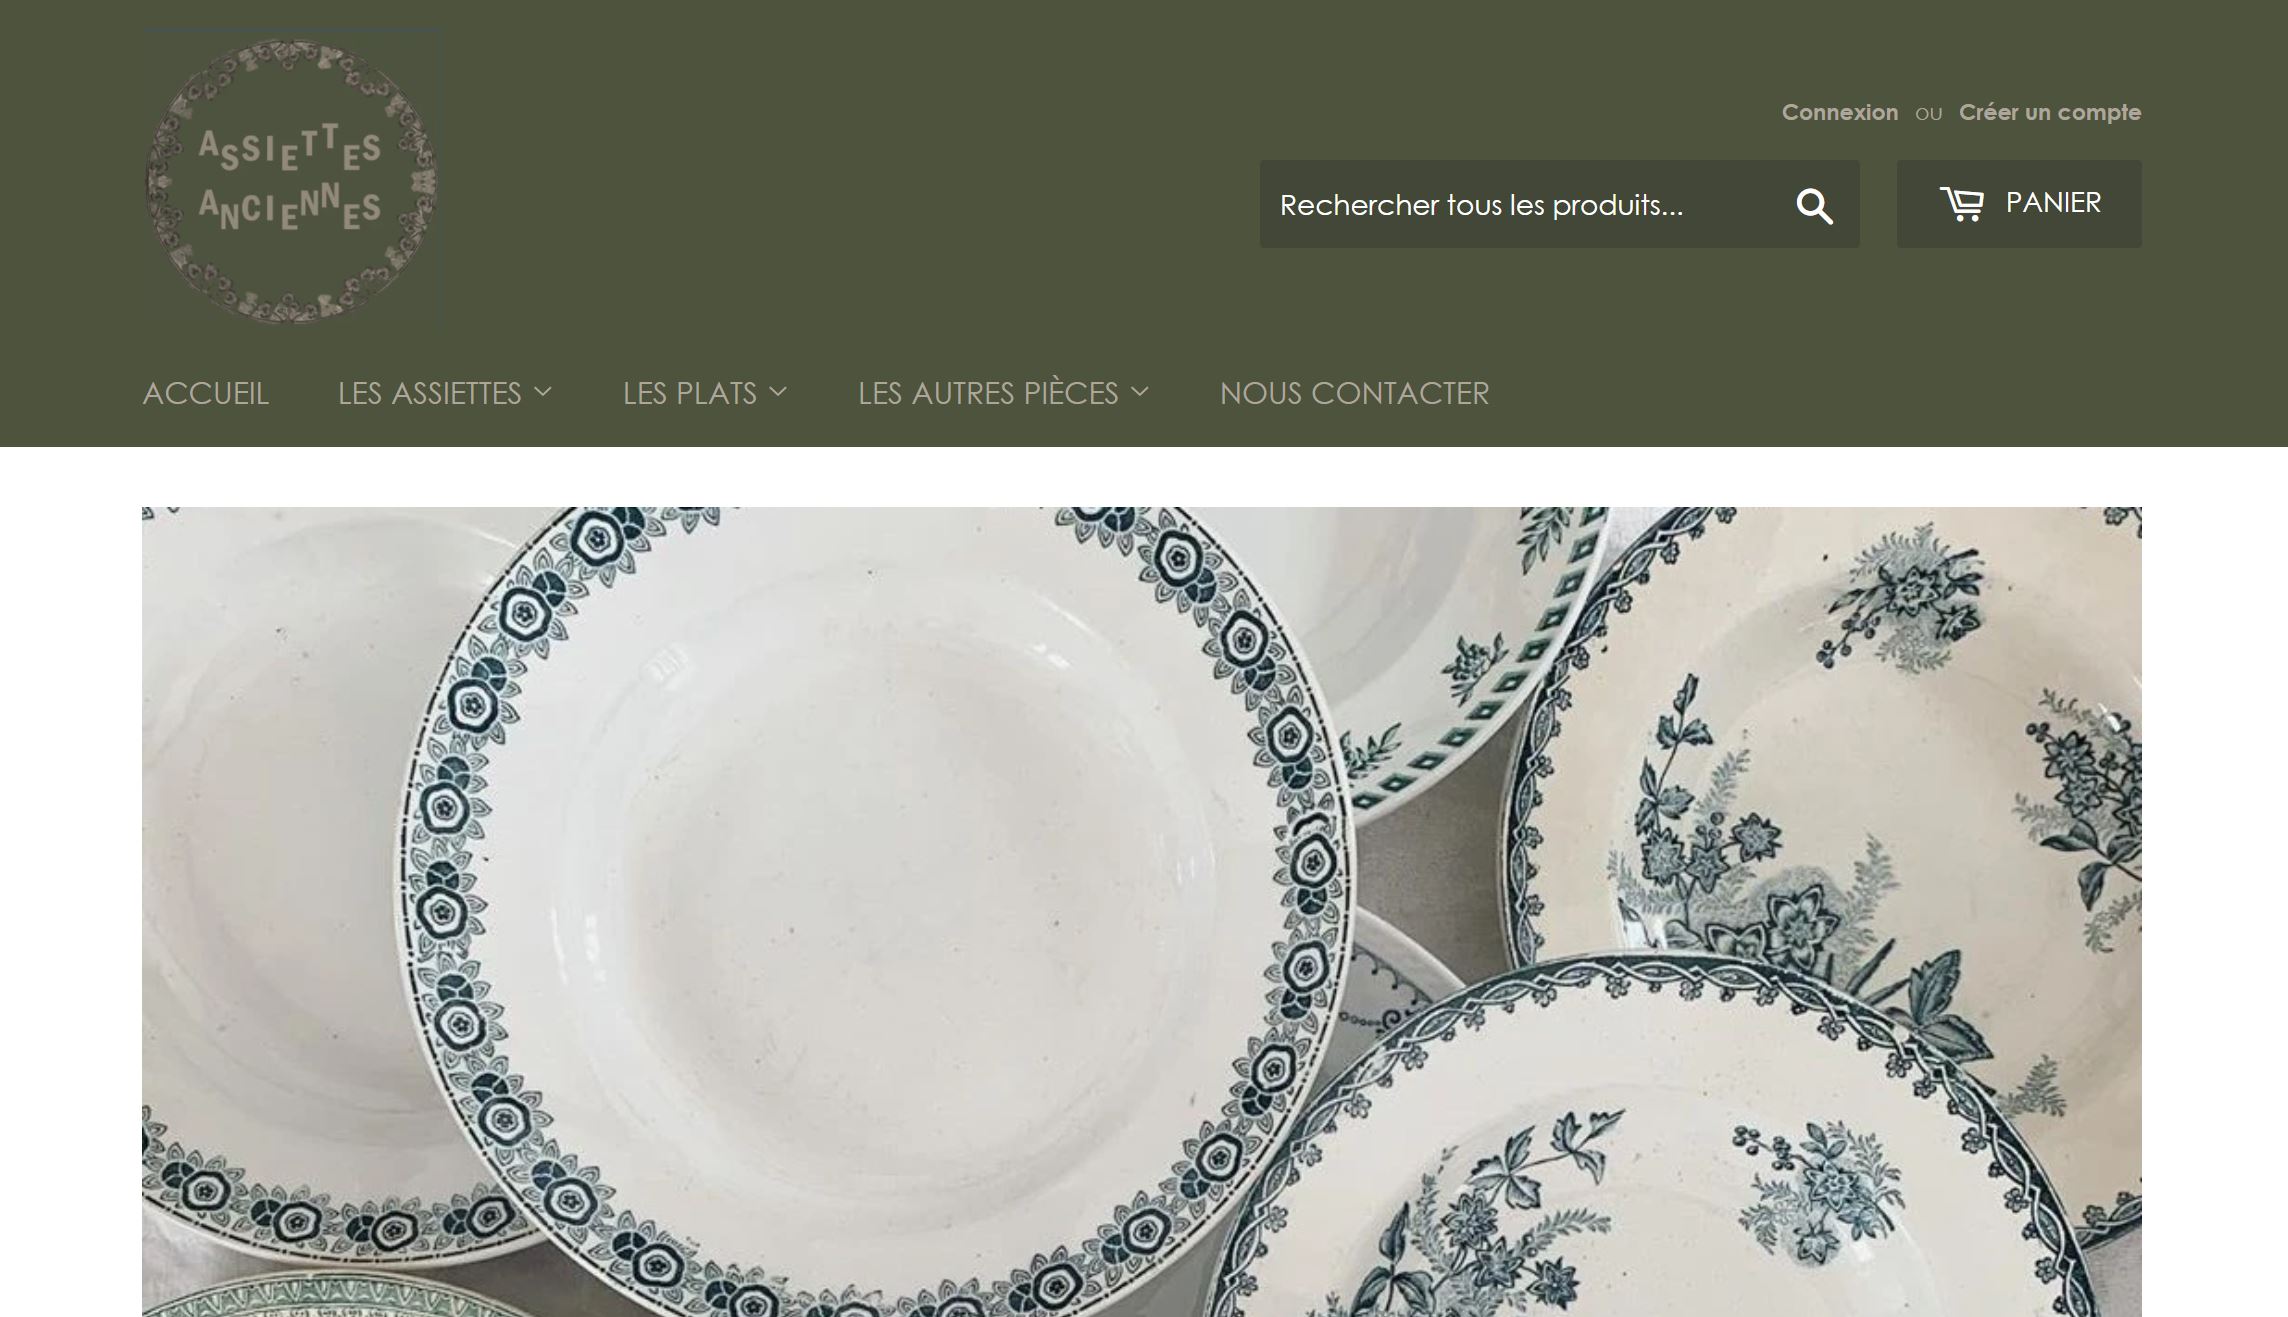This screenshot has width=2288, height=1317.
Task: Expand the Les Plats chevron
Action: tap(778, 393)
